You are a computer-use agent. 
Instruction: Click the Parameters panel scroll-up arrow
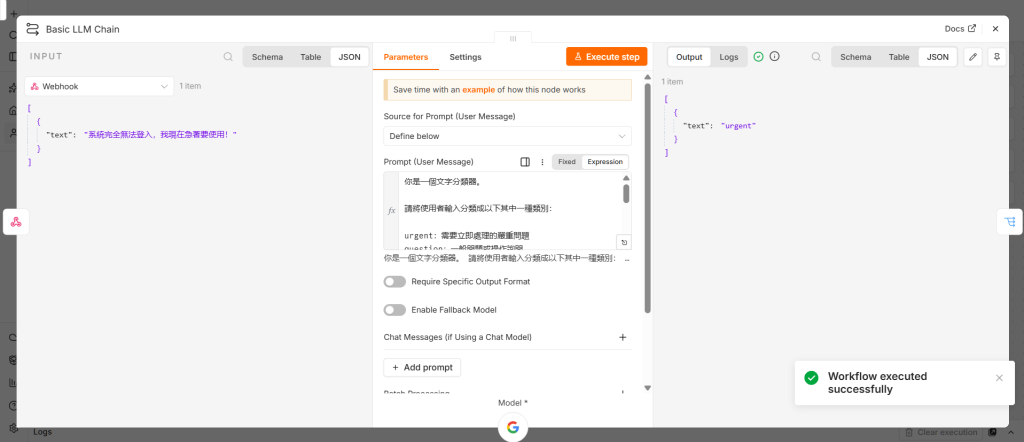coord(648,77)
